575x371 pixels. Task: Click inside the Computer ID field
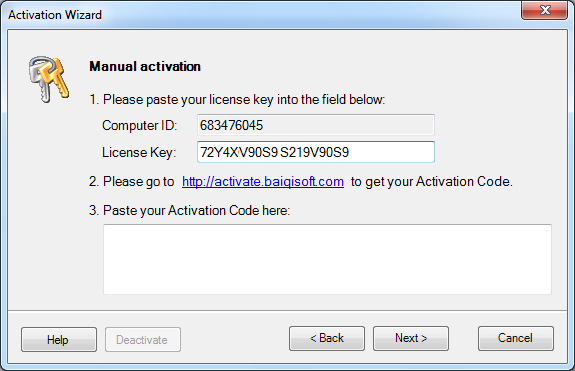pos(316,125)
